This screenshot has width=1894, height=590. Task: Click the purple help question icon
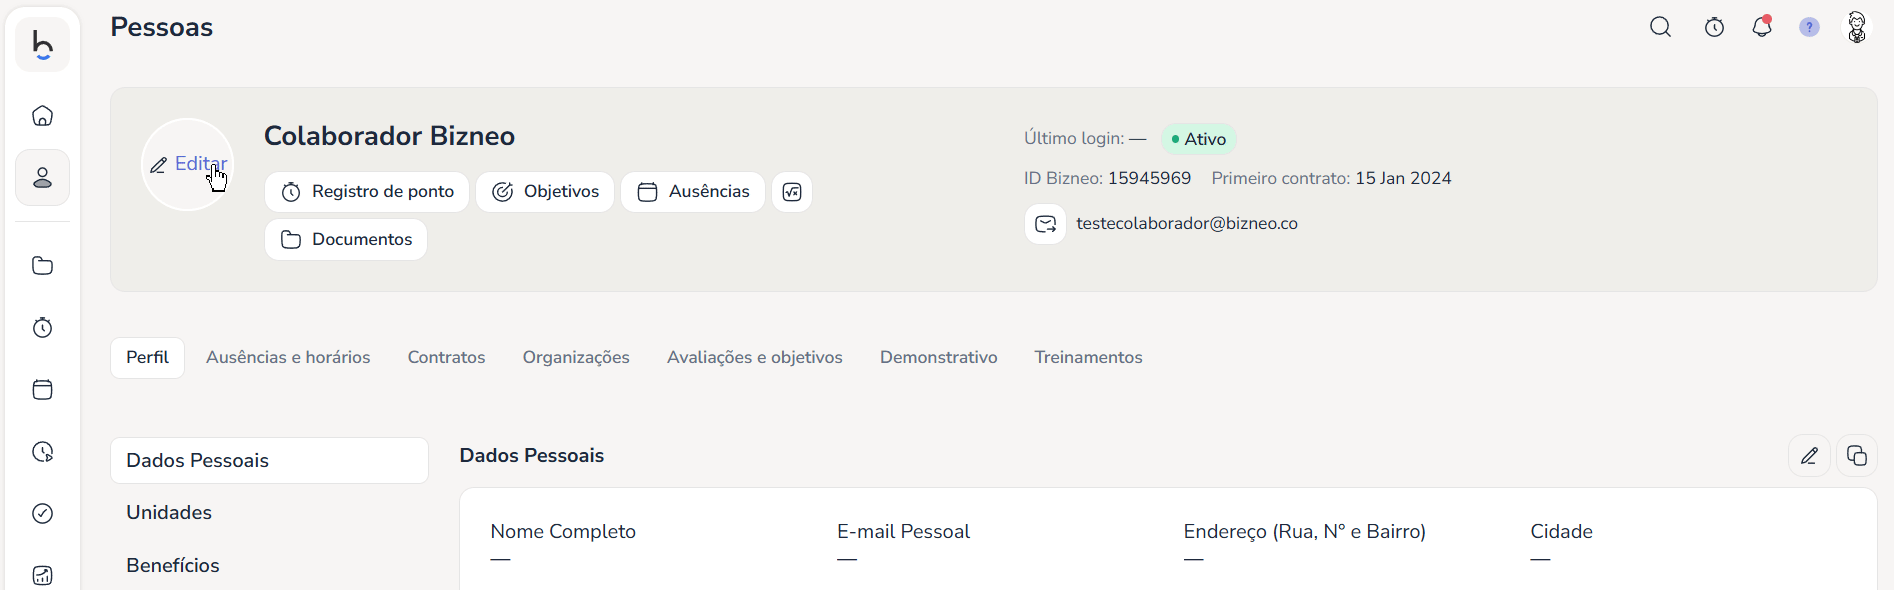pos(1809,28)
